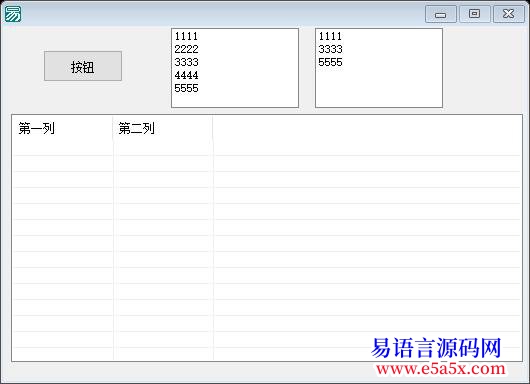Maximize the window
This screenshot has width=530, height=384.
point(475,14)
